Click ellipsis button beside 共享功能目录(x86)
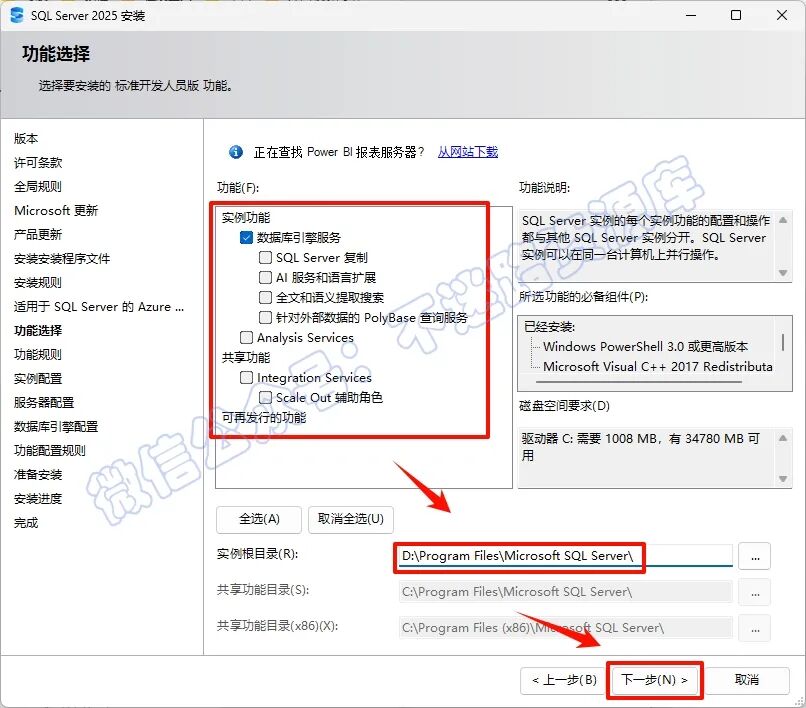The image size is (806, 708). click(755, 628)
